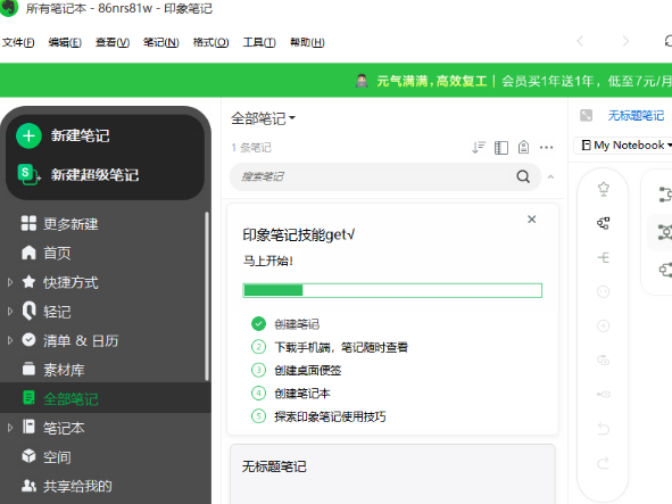Close the 印象笔记技能get card
This screenshot has width=672, height=504.
[x=532, y=219]
